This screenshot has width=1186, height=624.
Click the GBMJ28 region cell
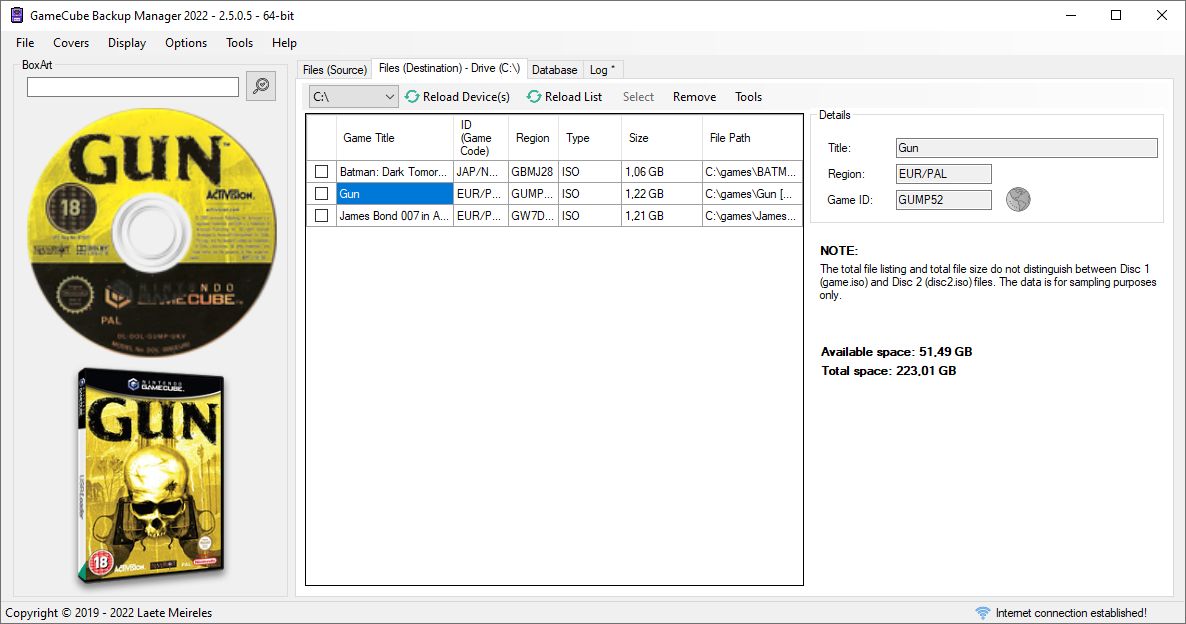pyautogui.click(x=533, y=172)
